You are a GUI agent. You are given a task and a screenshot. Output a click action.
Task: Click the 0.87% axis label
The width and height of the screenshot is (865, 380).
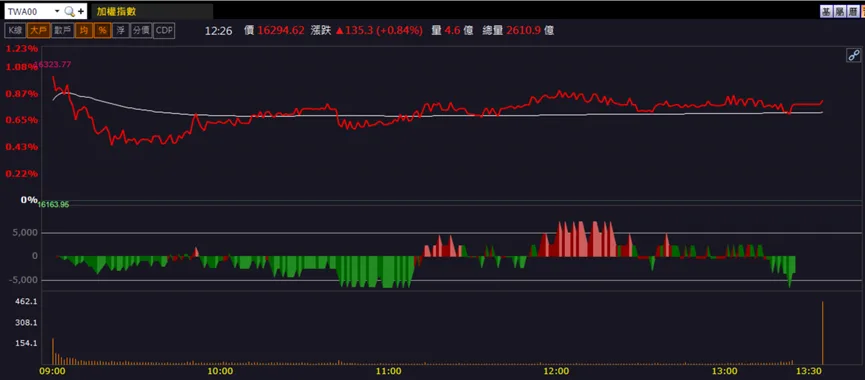click(x=22, y=94)
